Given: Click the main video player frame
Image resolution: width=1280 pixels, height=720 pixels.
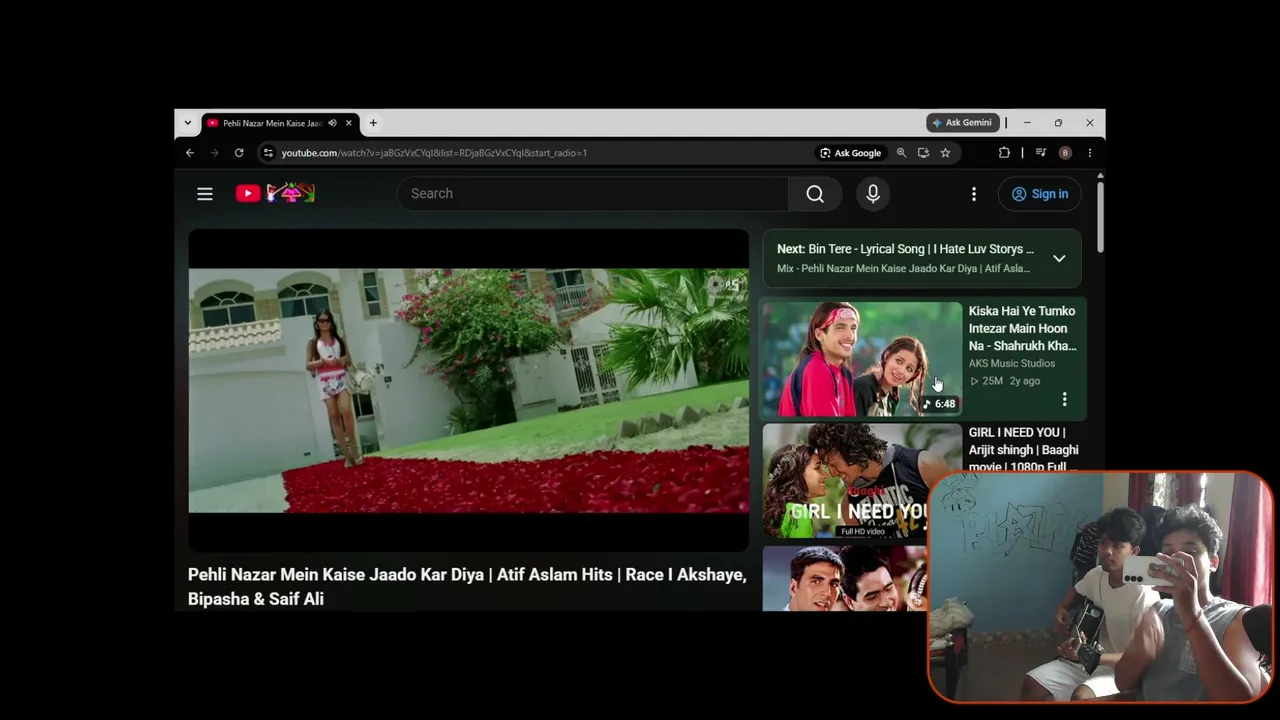Looking at the screenshot, I should (x=468, y=391).
